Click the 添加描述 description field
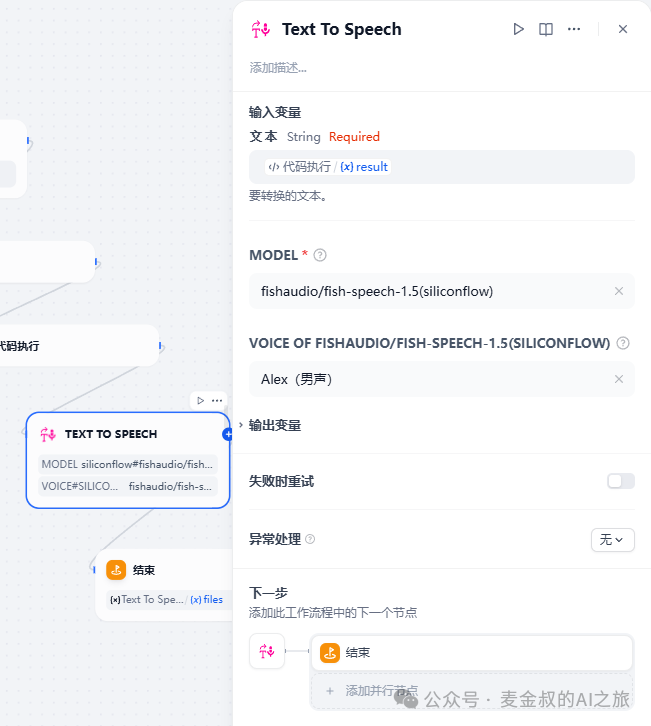651x726 pixels. (x=279, y=68)
